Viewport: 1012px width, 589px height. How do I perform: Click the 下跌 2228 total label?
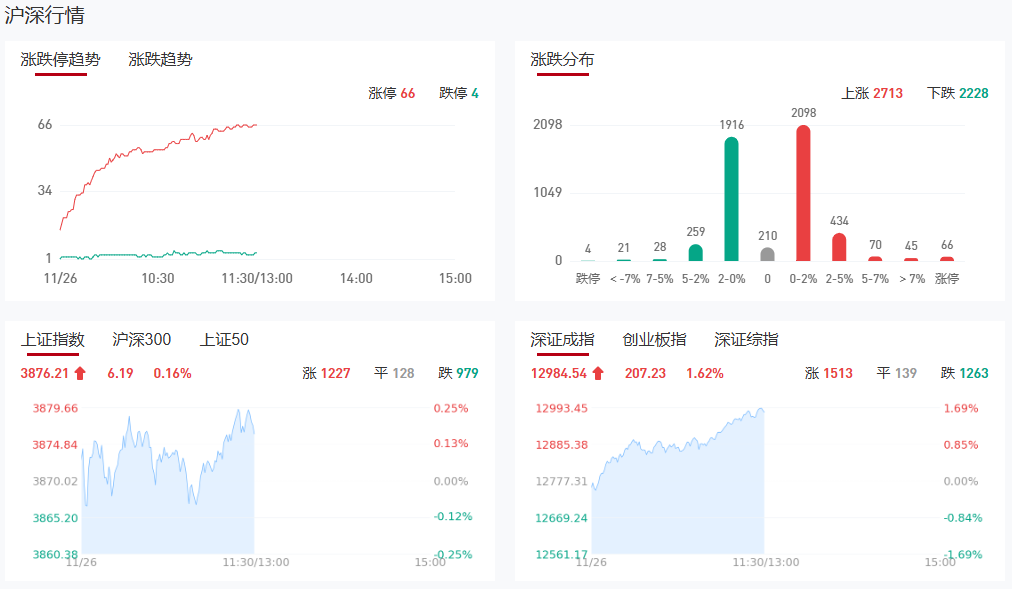pos(957,94)
